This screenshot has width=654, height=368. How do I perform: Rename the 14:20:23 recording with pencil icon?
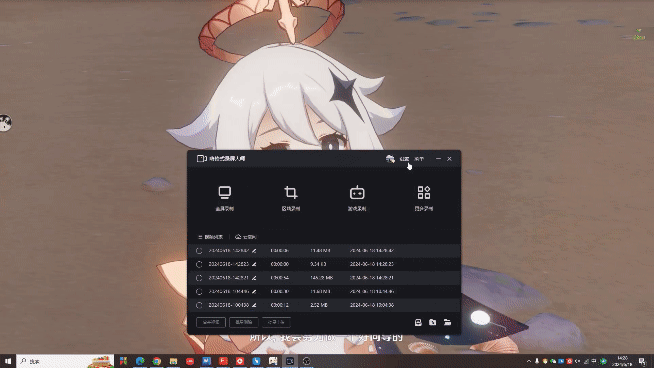pyautogui.click(x=254, y=264)
